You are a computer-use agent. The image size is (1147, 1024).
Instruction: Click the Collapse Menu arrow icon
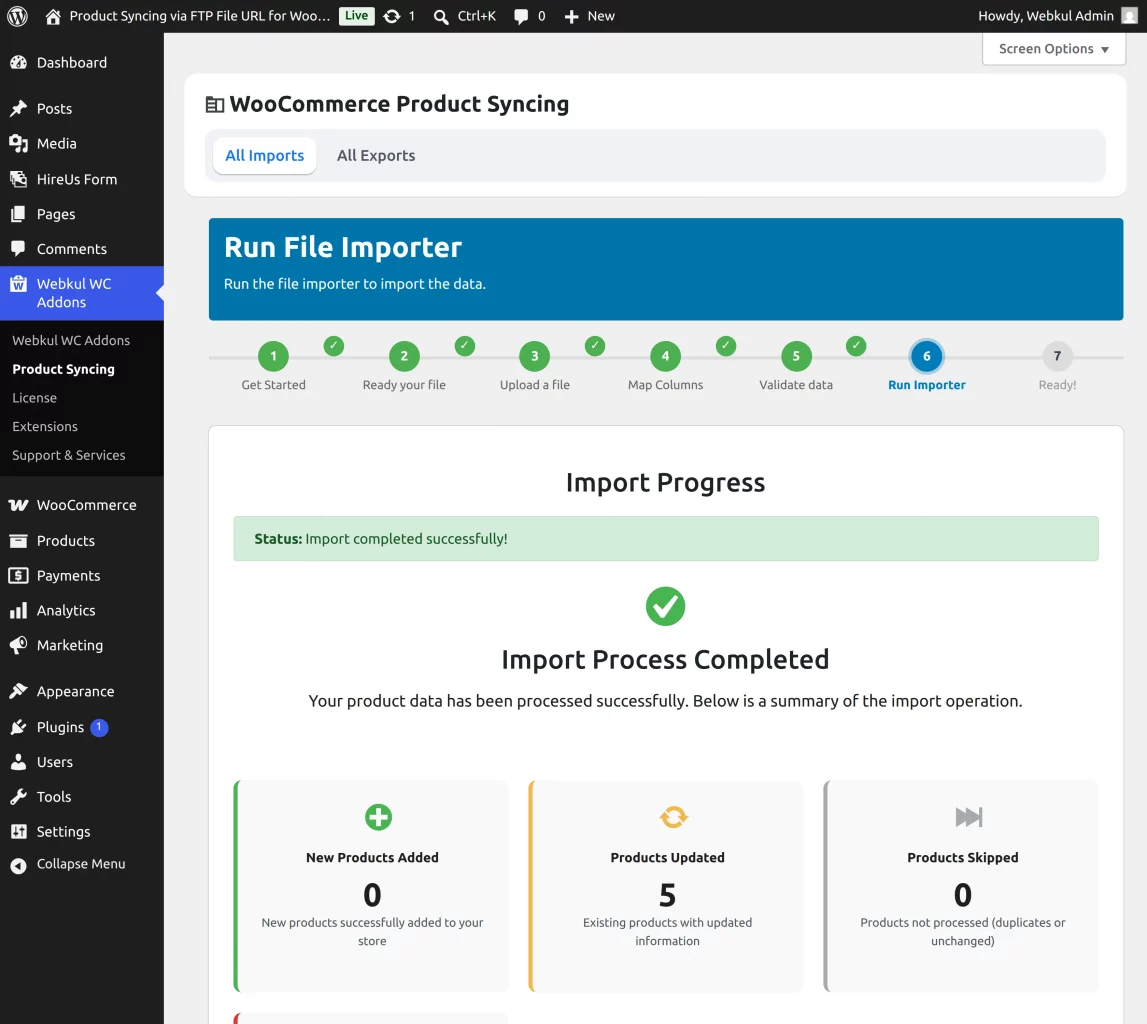coord(18,865)
